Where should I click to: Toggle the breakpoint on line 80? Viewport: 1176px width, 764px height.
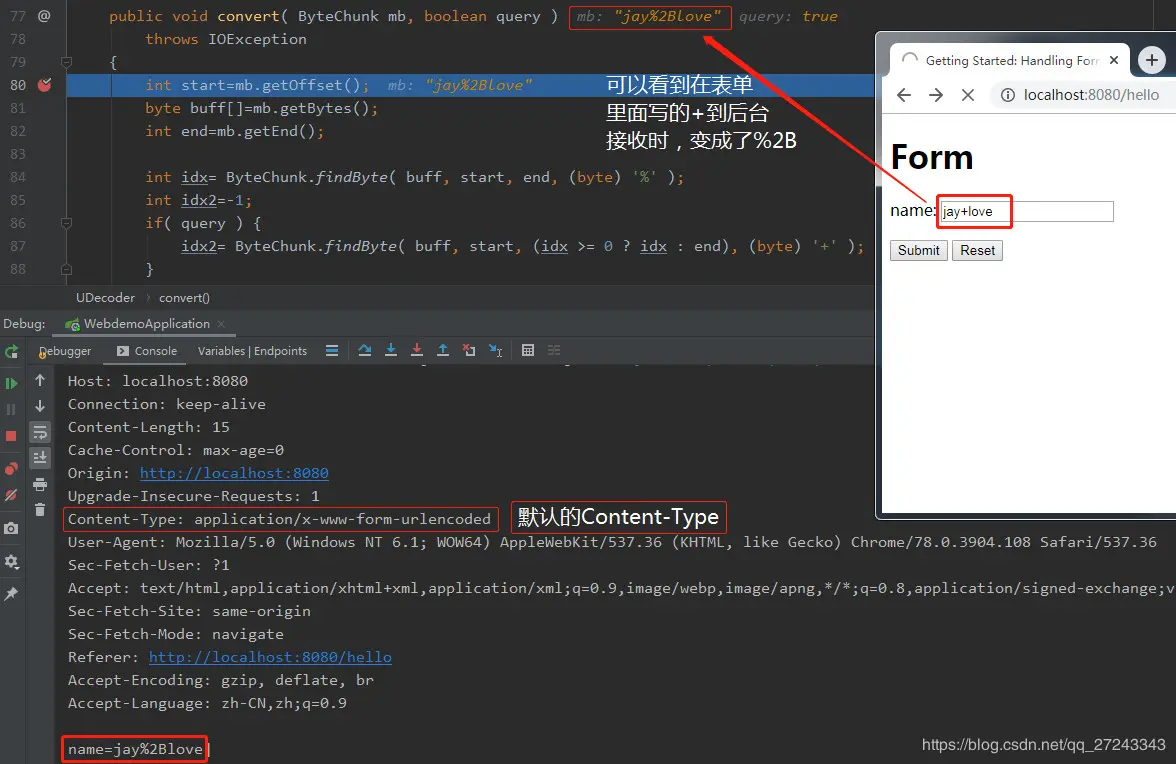coord(45,85)
